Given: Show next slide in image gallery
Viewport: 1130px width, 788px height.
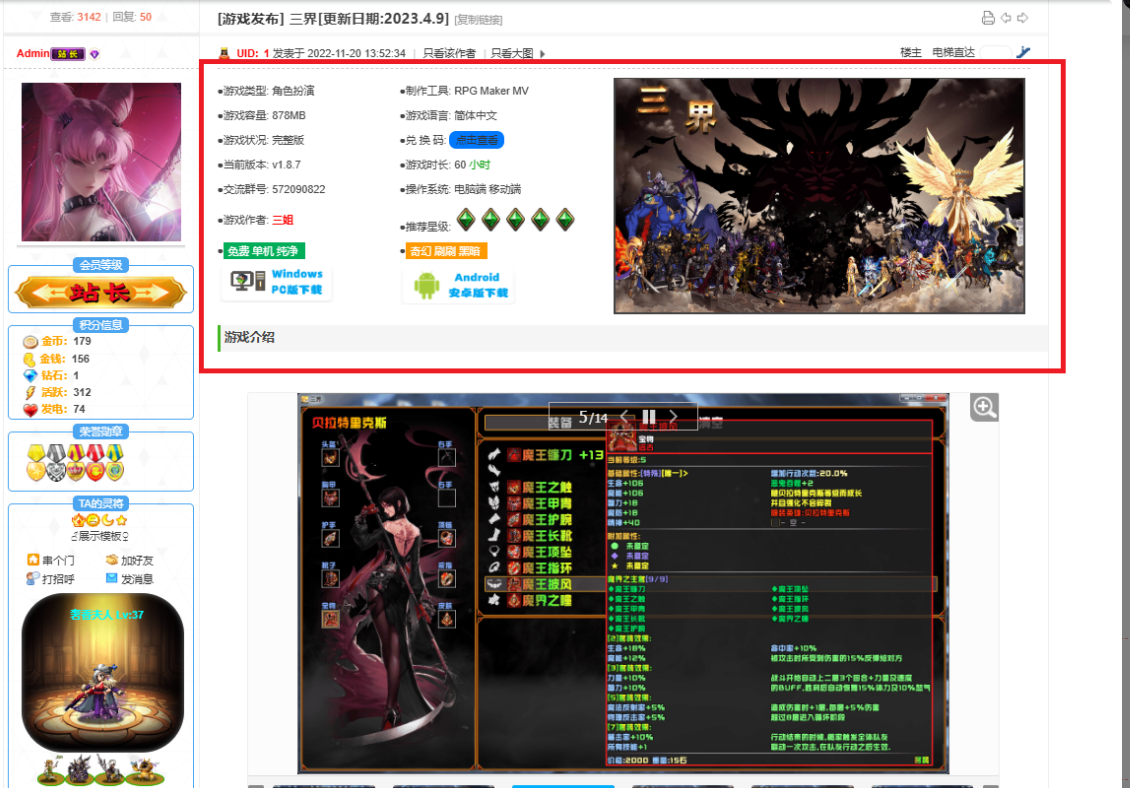Looking at the screenshot, I should click(673, 417).
